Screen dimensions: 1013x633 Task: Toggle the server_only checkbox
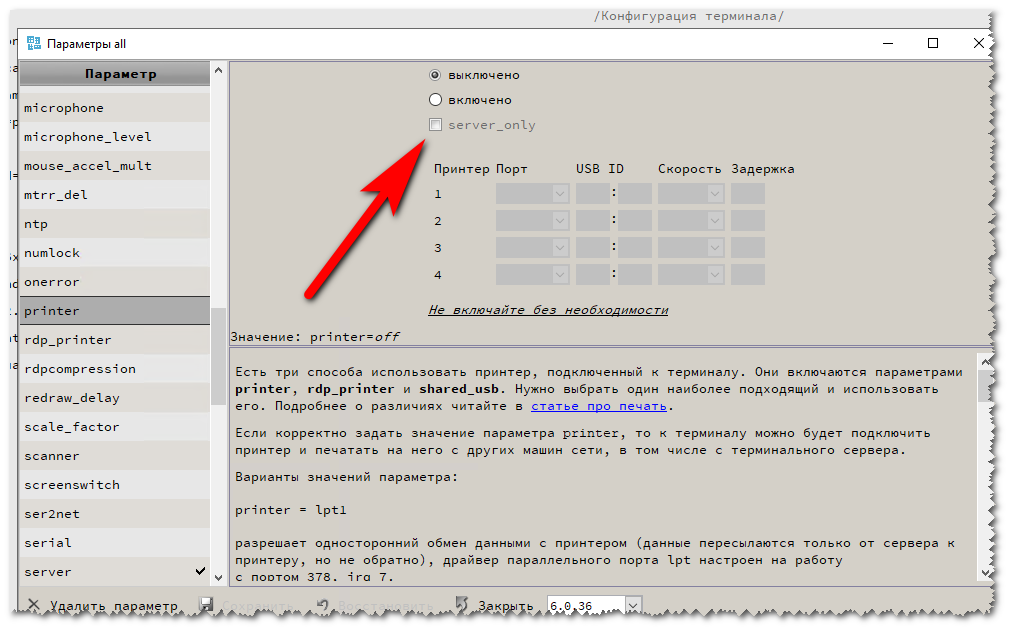pos(435,125)
